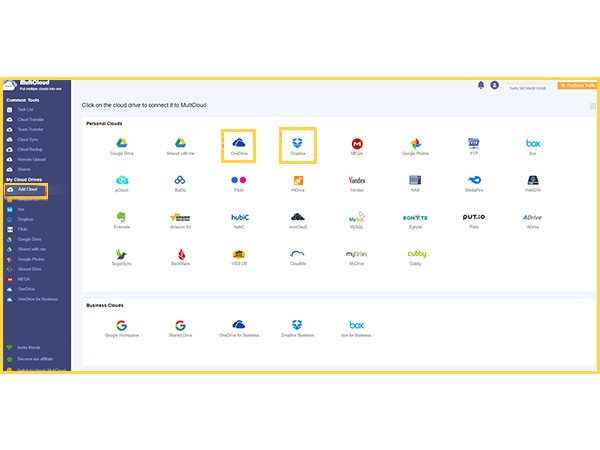Open Task List in sidebar
600x450 pixels.
(x=25, y=109)
